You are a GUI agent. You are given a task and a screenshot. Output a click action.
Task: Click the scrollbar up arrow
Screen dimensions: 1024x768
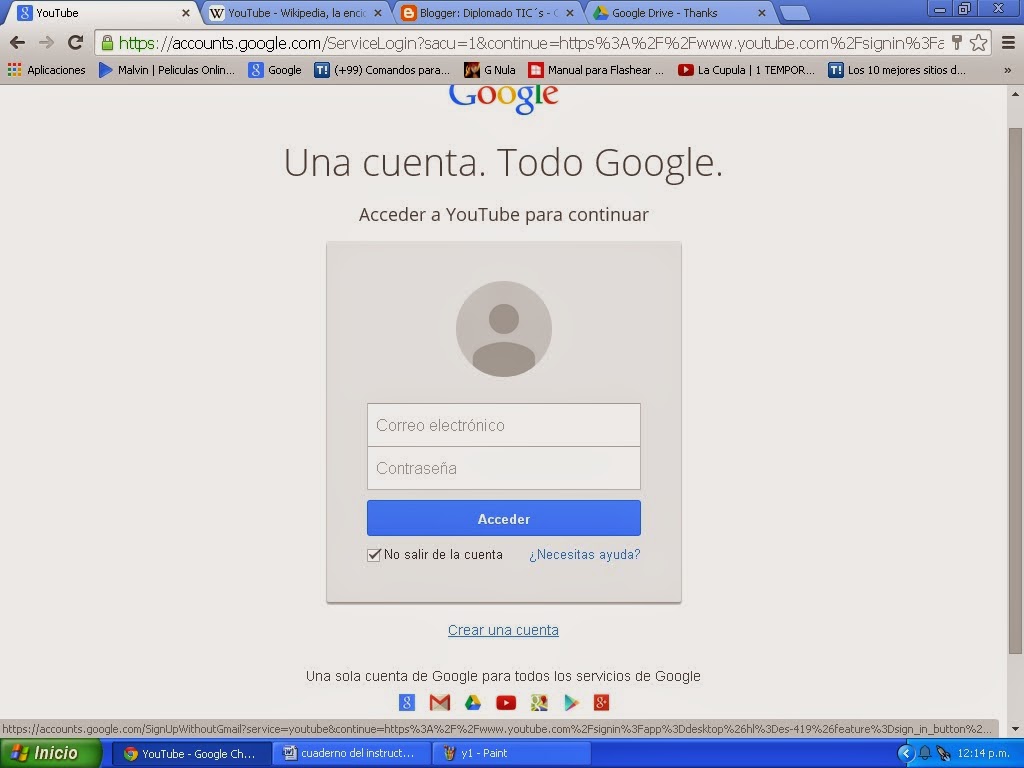1015,94
